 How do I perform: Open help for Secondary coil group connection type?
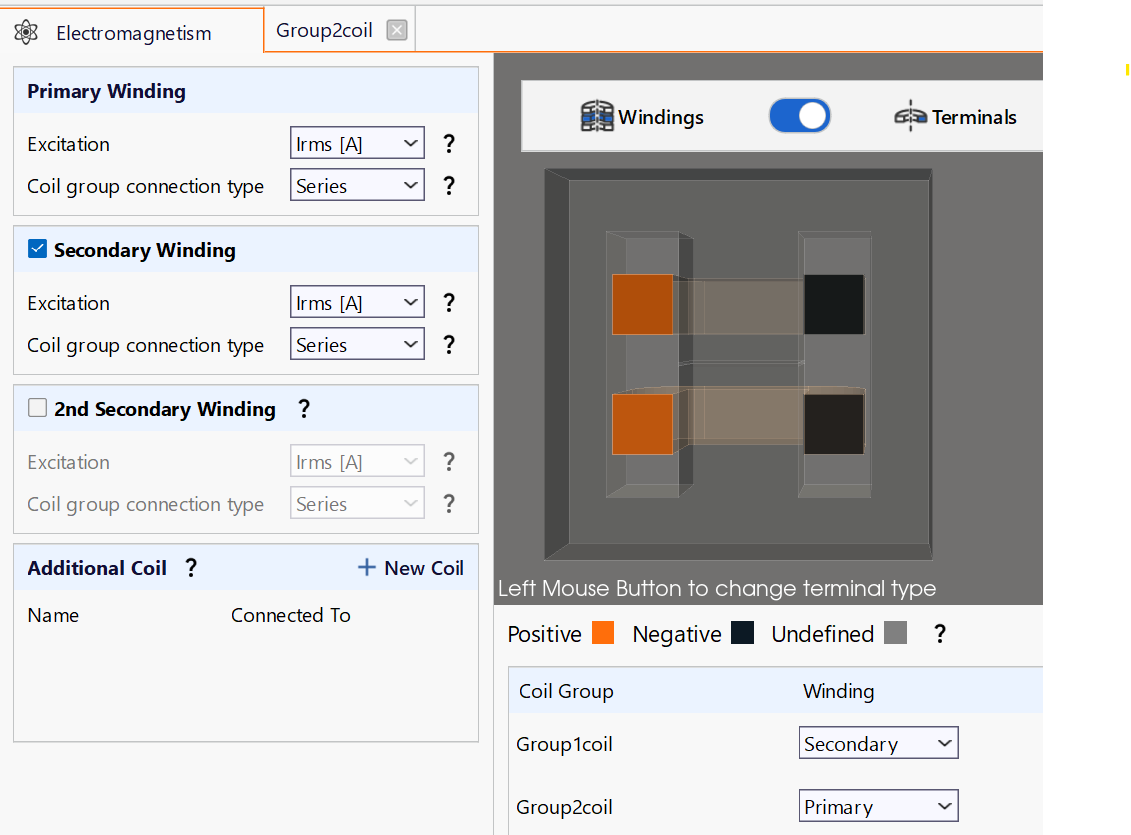[x=449, y=345]
